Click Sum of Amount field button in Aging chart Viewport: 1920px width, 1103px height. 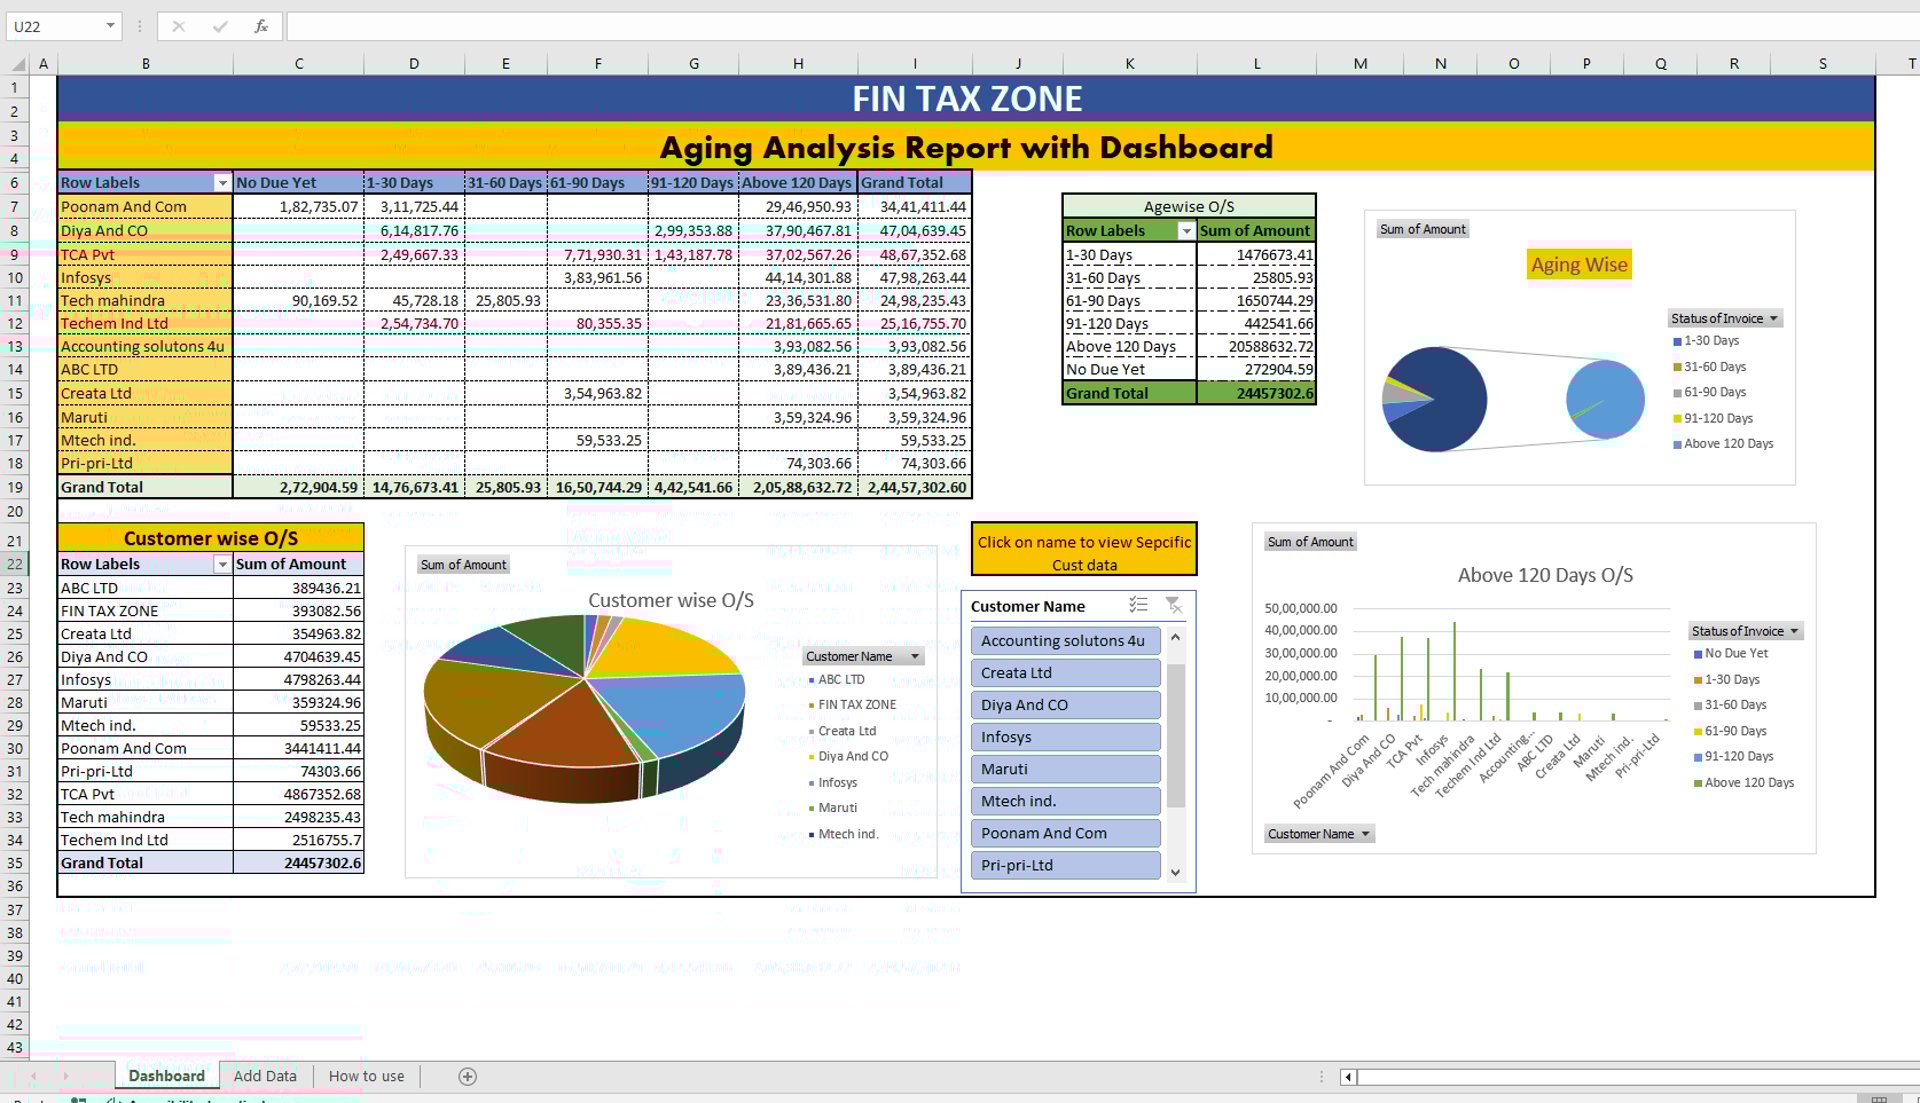click(x=1422, y=229)
